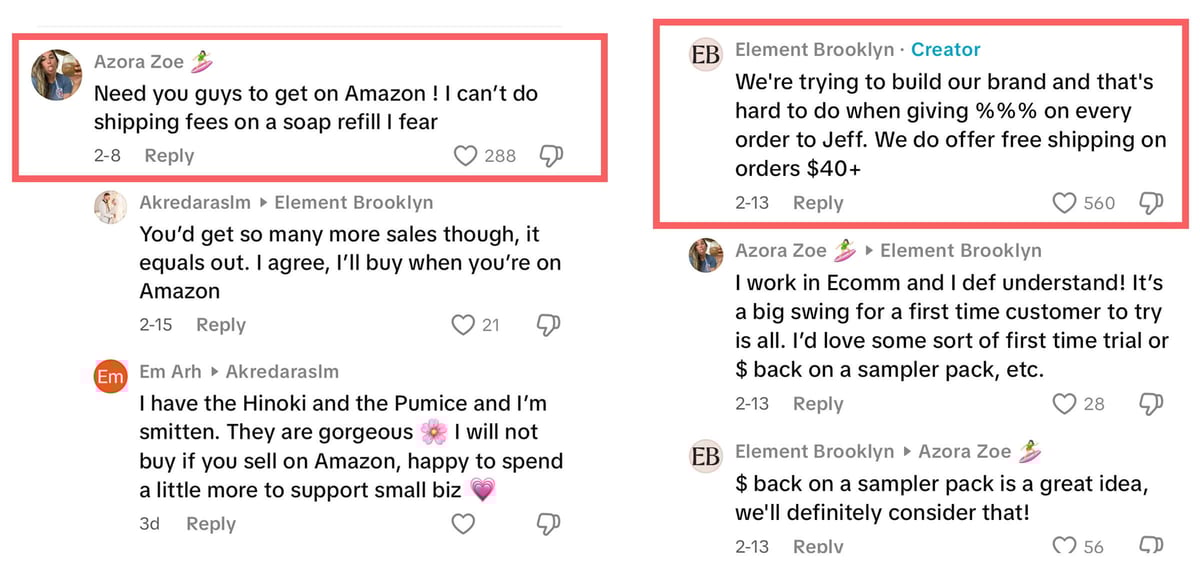
Task: Dislike Em Arh's small biz comment
Action: [549, 523]
